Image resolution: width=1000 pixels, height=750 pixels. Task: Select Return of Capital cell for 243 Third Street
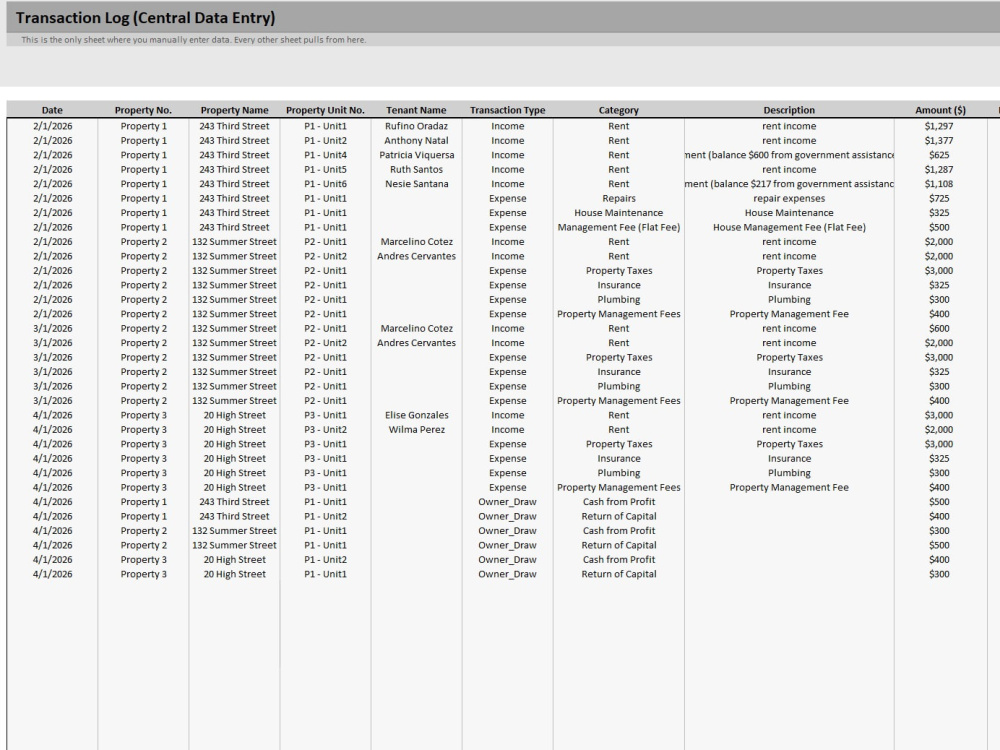[x=619, y=517]
